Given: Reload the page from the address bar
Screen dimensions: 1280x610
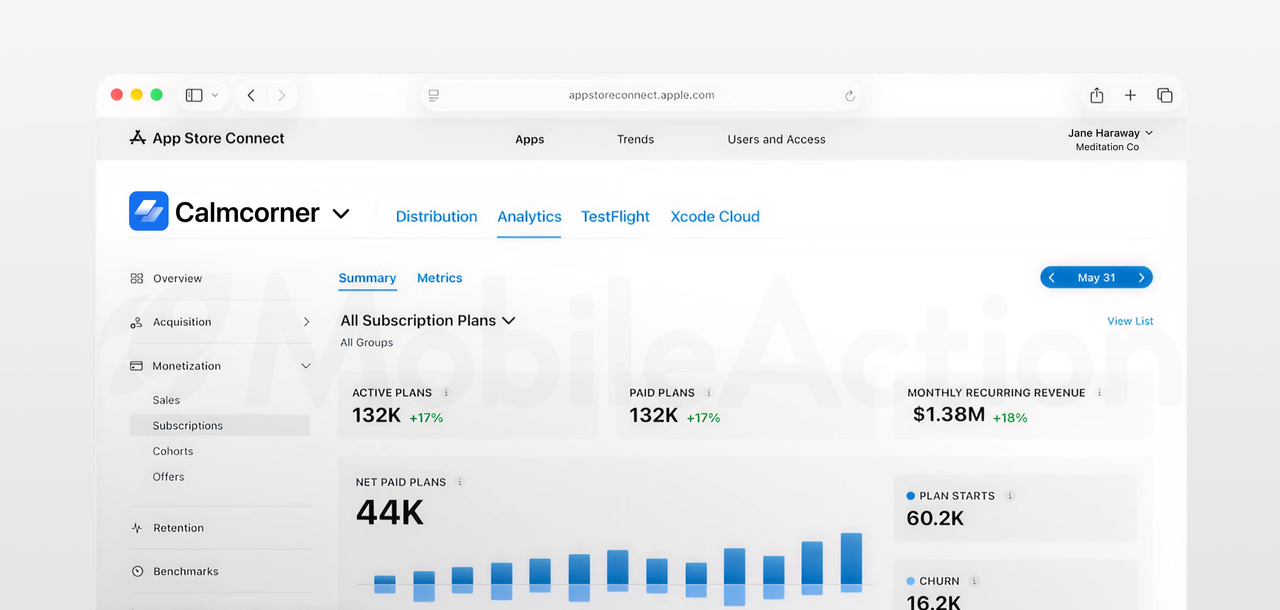Looking at the screenshot, I should pyautogui.click(x=850, y=96).
